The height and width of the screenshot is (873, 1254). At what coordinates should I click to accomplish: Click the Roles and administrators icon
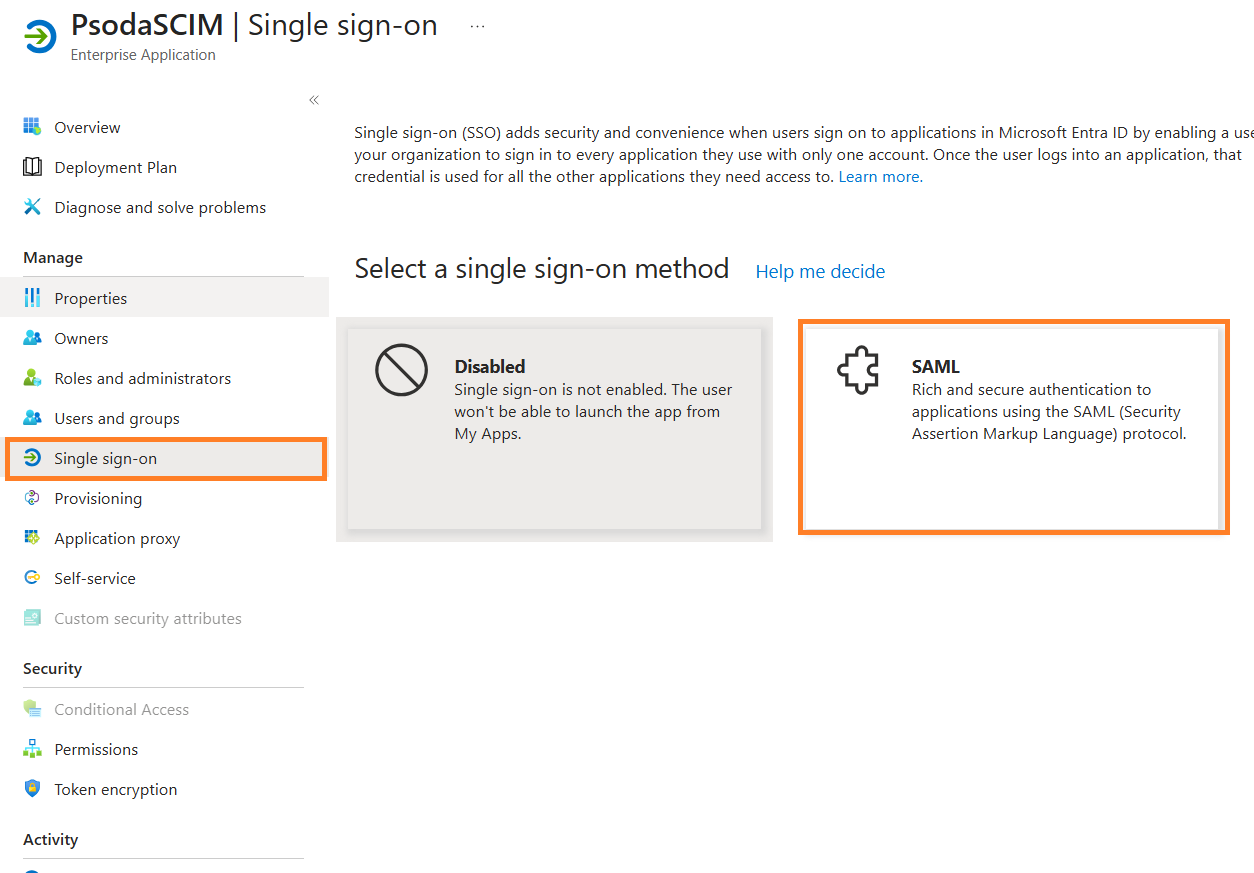(32, 378)
